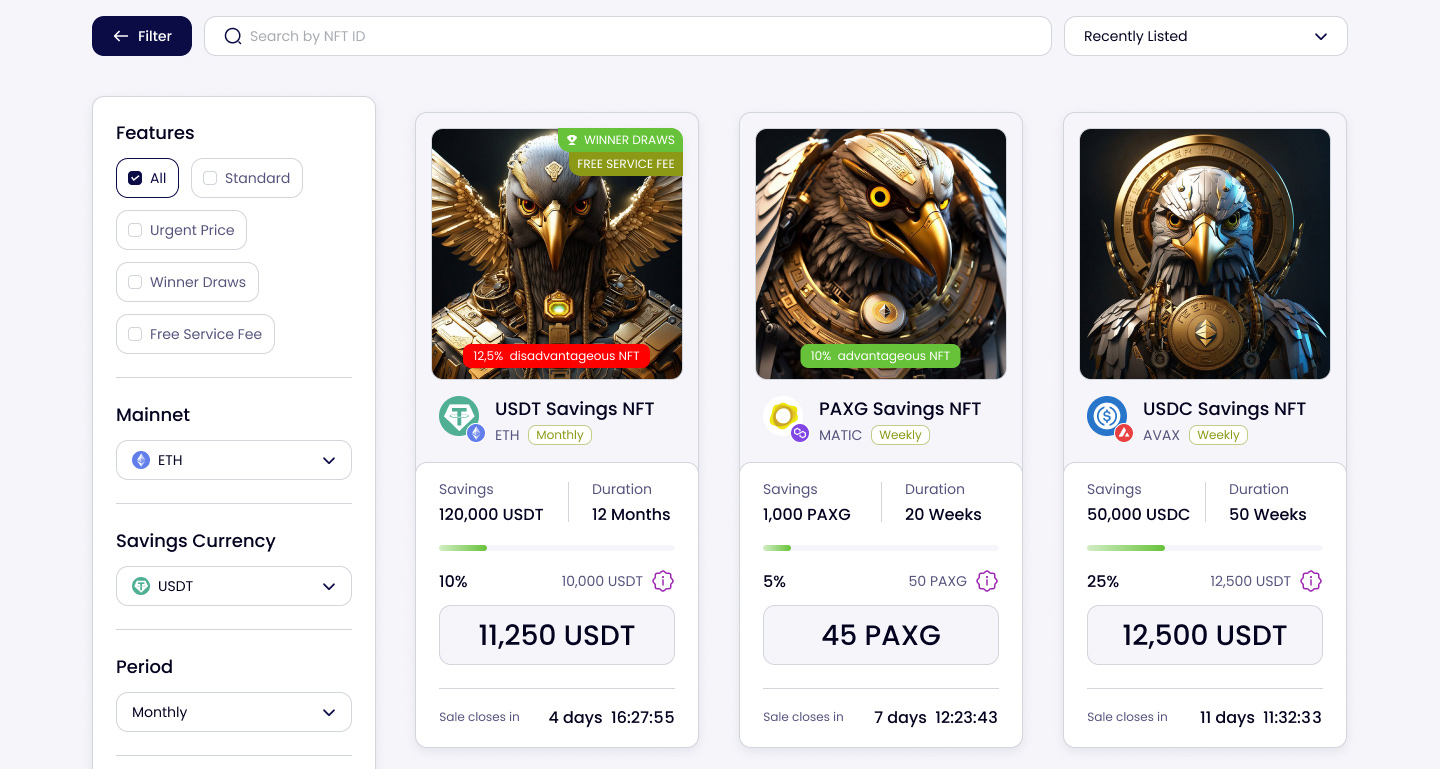The width and height of the screenshot is (1440, 769).
Task: Click the USDT token icon on first card
Action: point(461,417)
